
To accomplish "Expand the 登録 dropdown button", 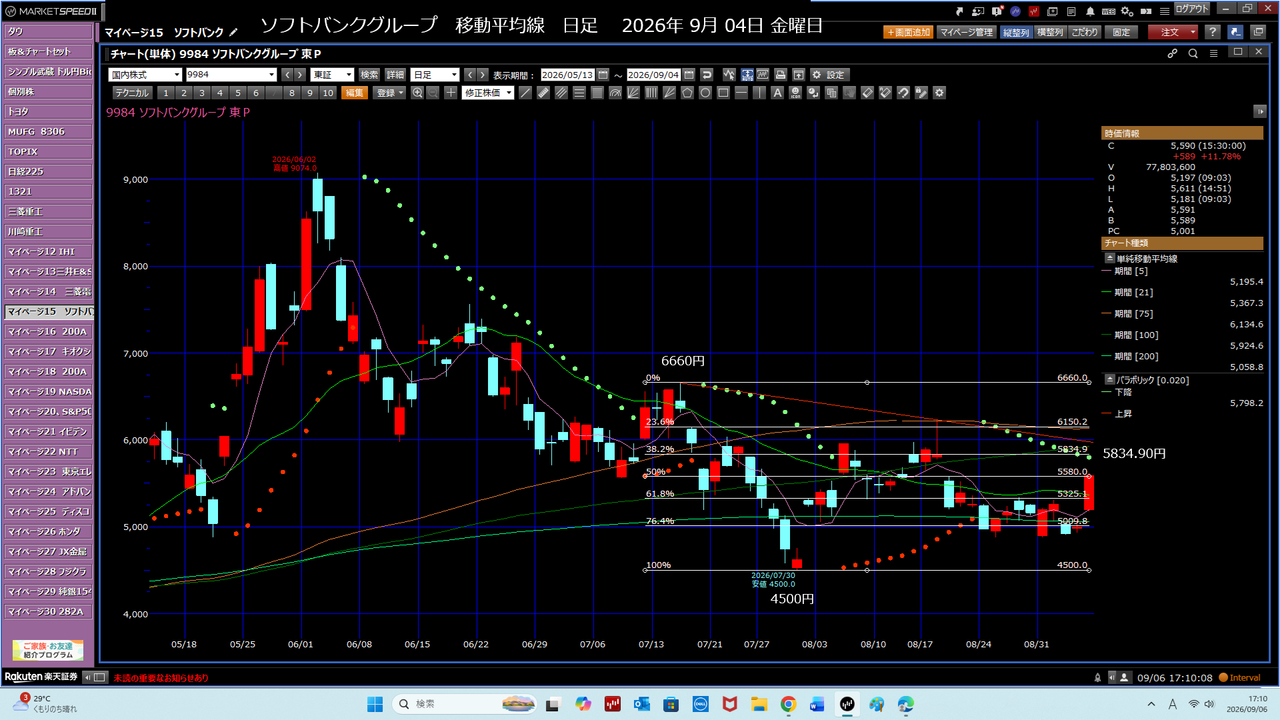I will (389, 93).
